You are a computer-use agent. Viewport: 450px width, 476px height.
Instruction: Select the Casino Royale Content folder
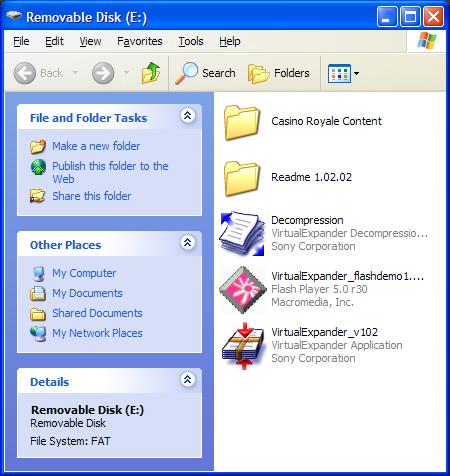[x=303, y=122]
